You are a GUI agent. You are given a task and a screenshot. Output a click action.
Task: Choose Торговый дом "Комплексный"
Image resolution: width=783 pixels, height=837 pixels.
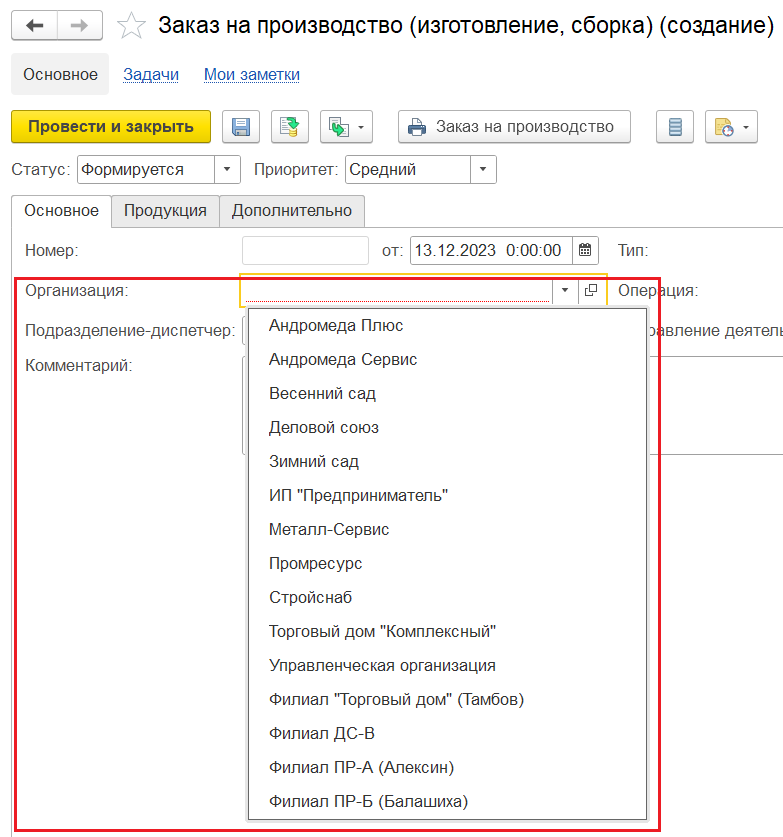447,631
